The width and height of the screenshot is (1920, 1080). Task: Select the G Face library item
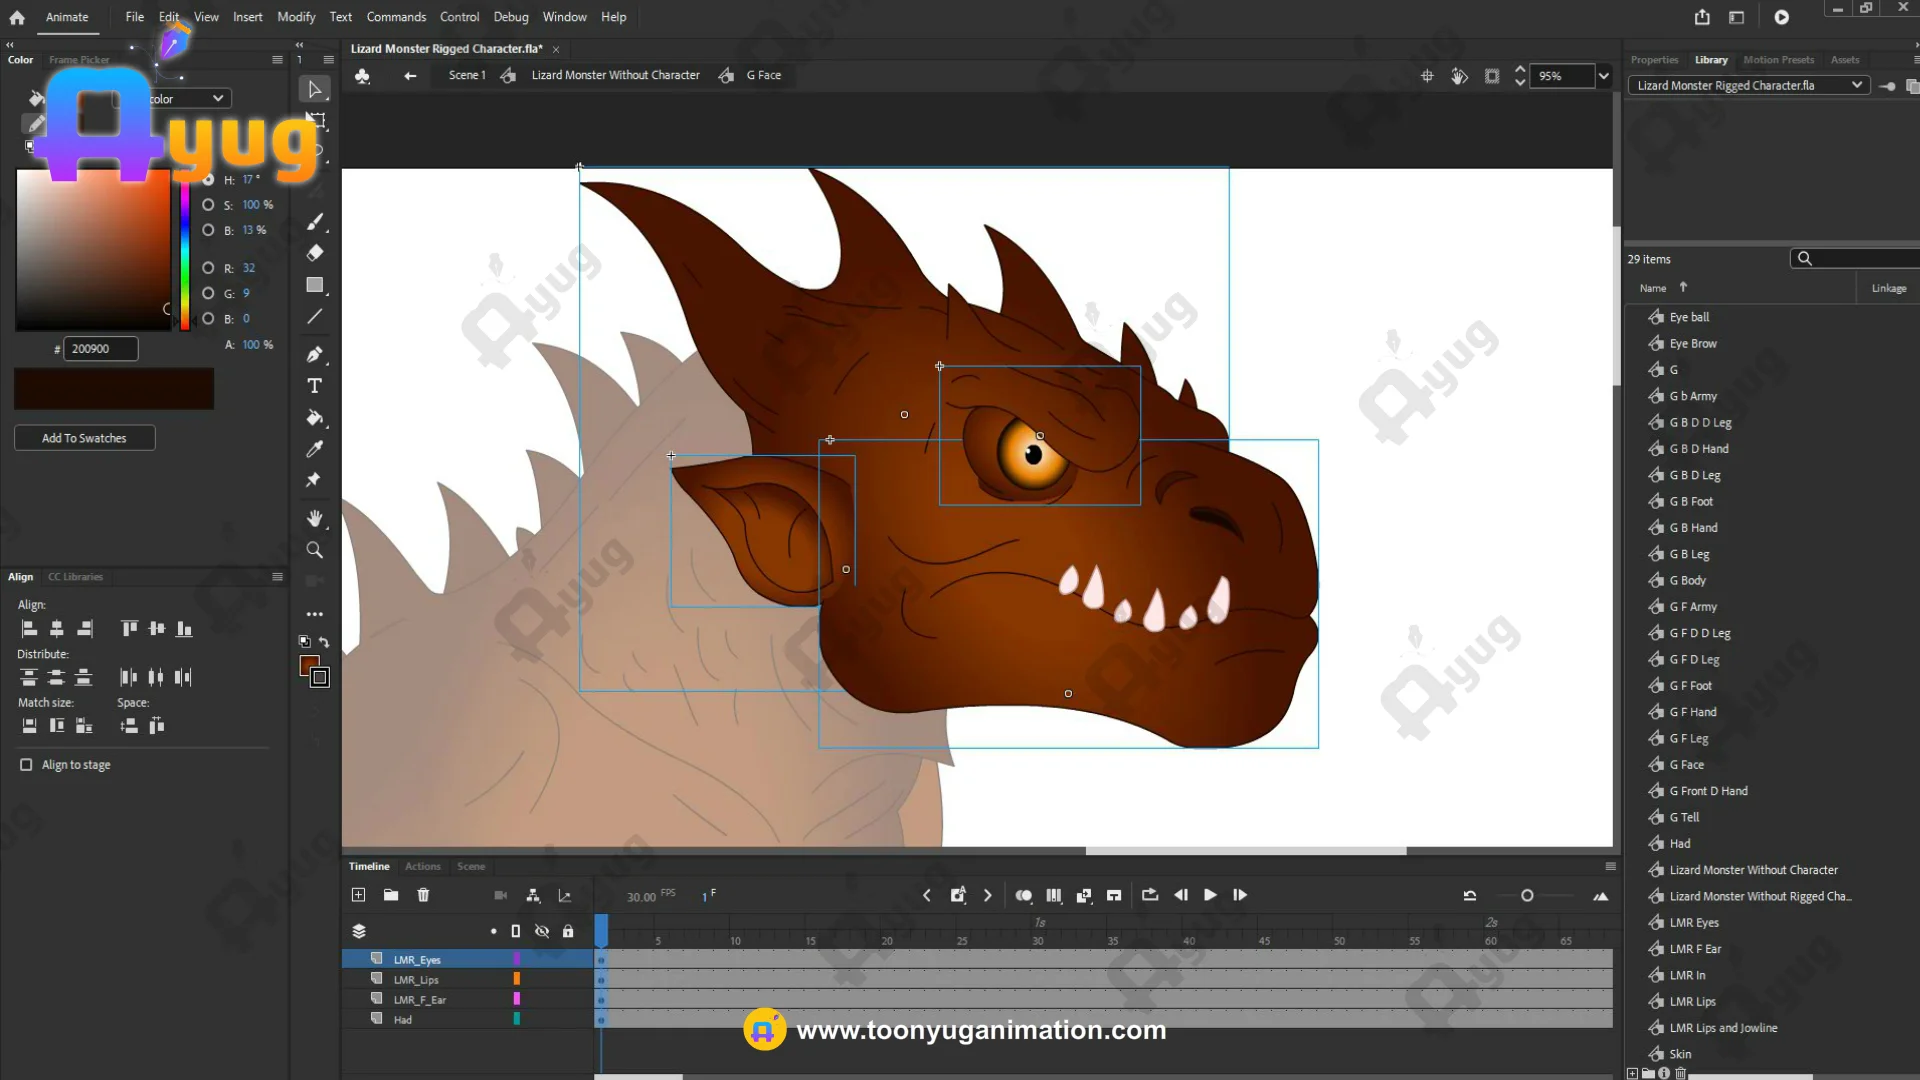click(1686, 765)
